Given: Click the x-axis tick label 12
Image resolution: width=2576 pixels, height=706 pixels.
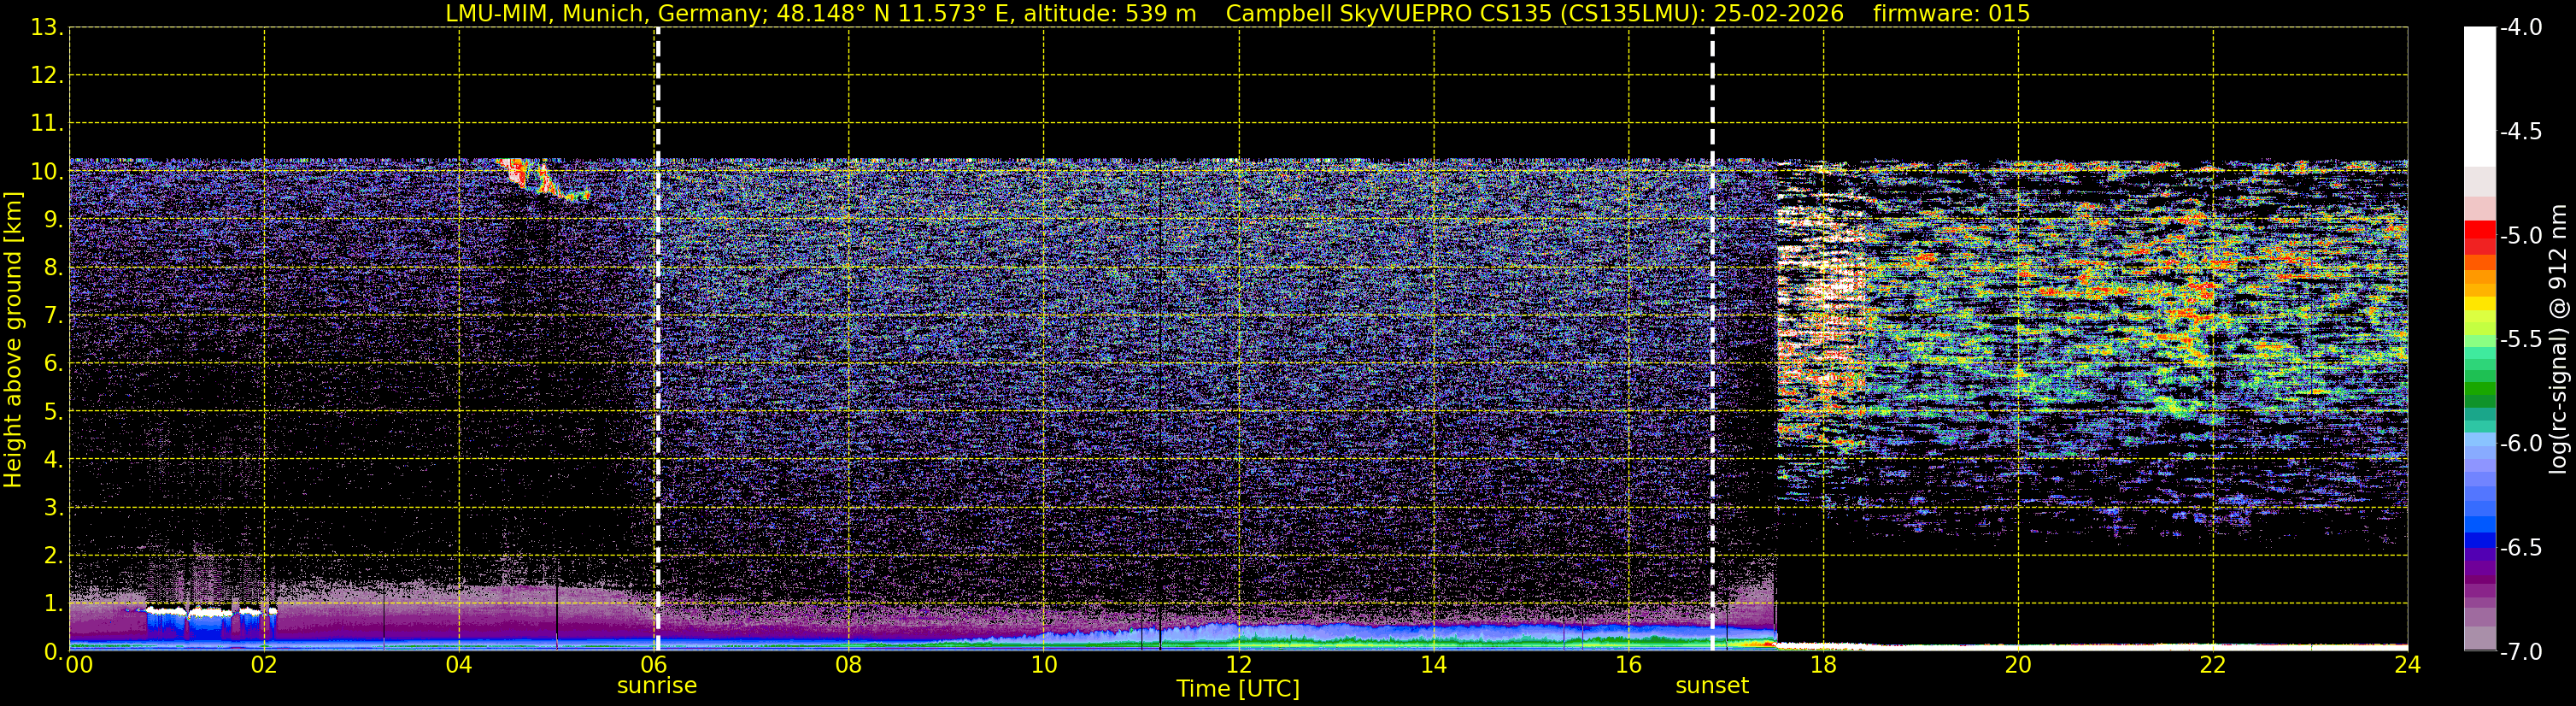Looking at the screenshot, I should [x=1239, y=665].
